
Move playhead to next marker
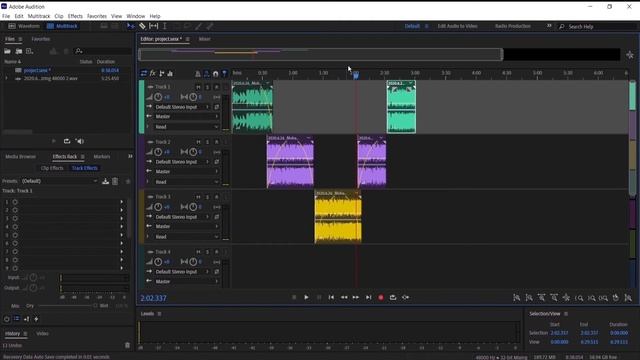pos(369,298)
